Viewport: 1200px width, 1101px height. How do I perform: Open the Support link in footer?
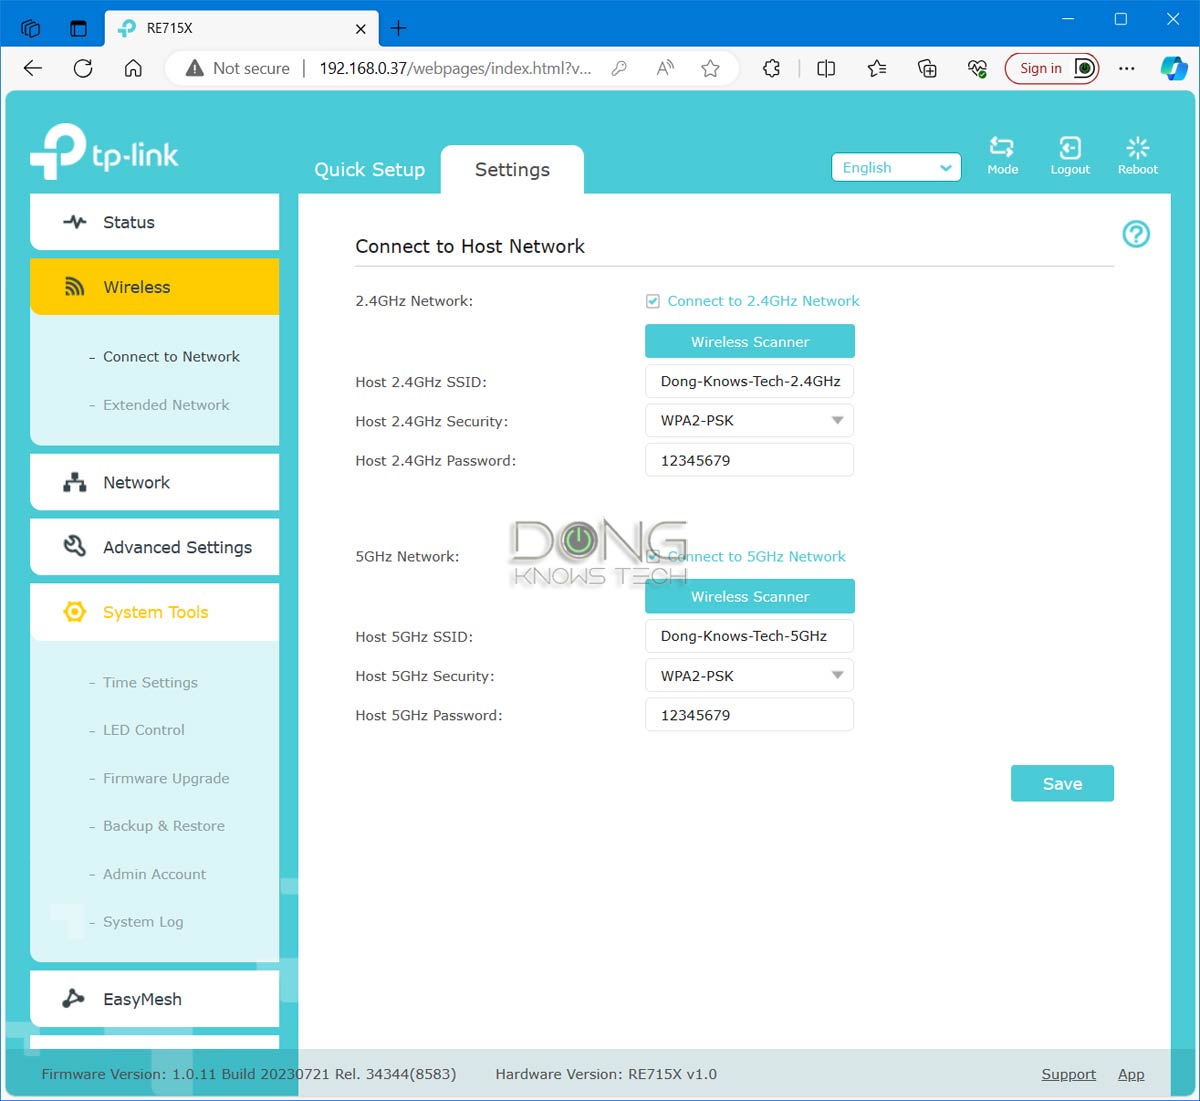[x=1068, y=1074]
